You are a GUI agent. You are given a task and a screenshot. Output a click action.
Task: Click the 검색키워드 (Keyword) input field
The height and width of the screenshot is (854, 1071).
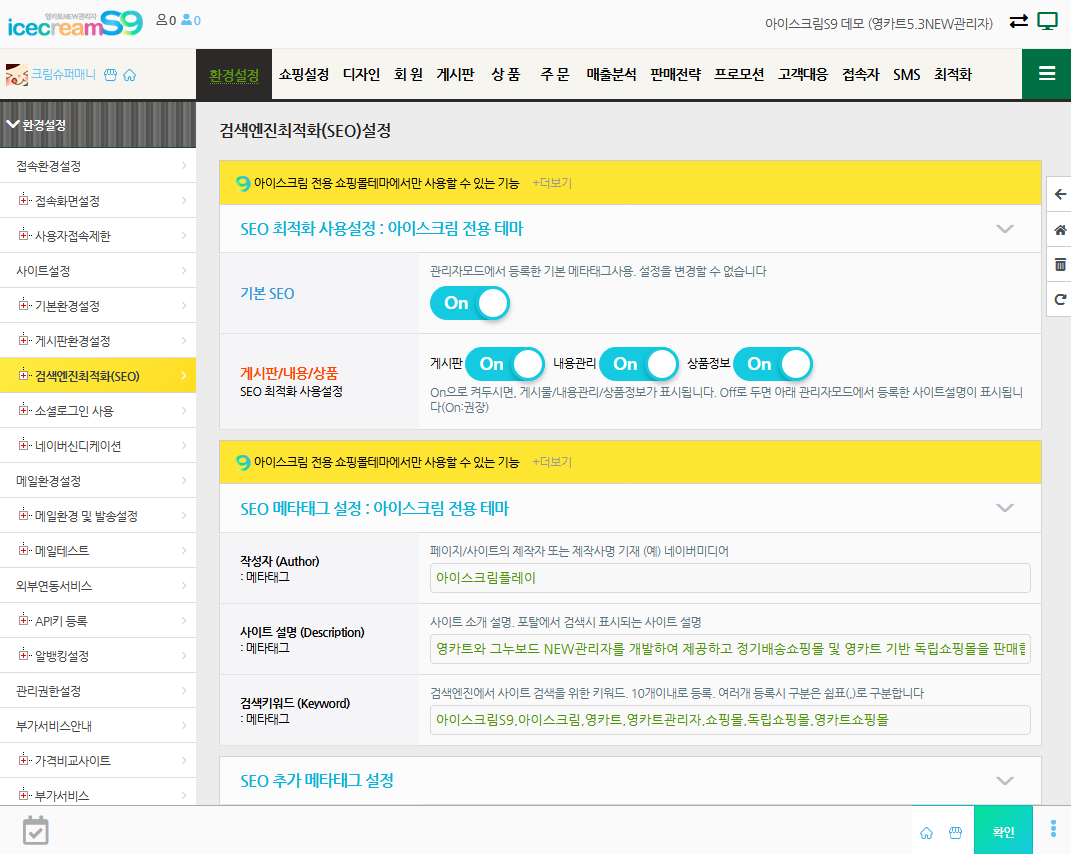coord(730,719)
